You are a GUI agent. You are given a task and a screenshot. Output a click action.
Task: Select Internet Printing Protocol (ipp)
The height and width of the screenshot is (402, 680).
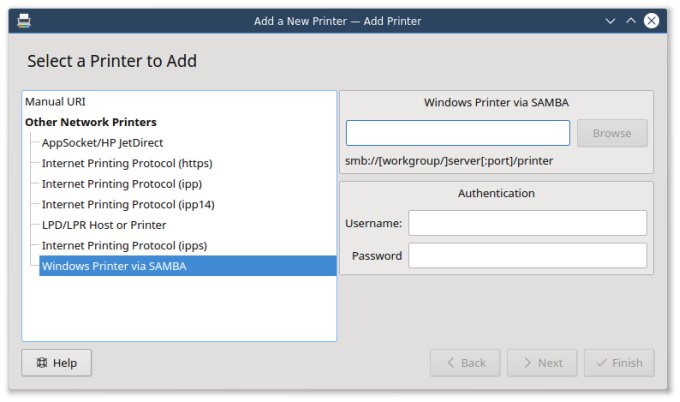pos(122,184)
